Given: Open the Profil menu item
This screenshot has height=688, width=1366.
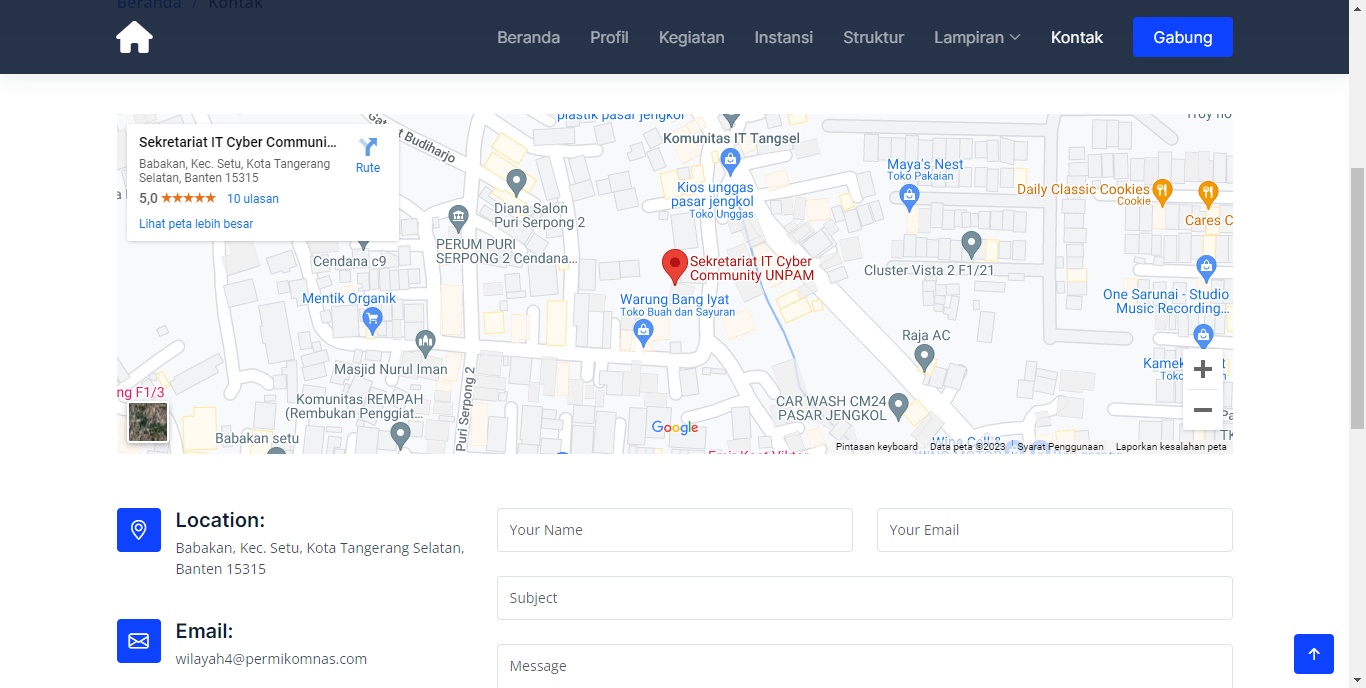Looking at the screenshot, I should coord(609,37).
